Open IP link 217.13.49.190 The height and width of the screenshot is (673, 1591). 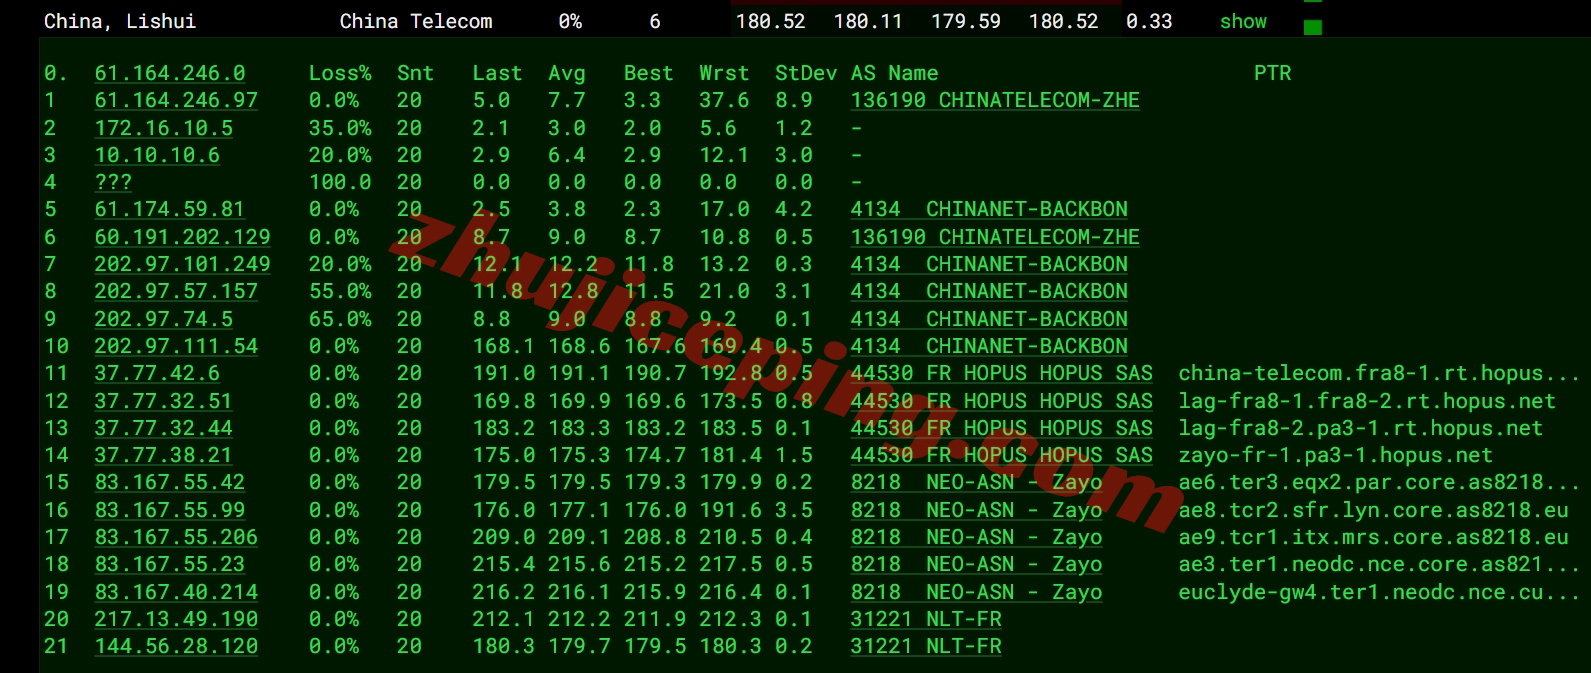pyautogui.click(x=176, y=620)
